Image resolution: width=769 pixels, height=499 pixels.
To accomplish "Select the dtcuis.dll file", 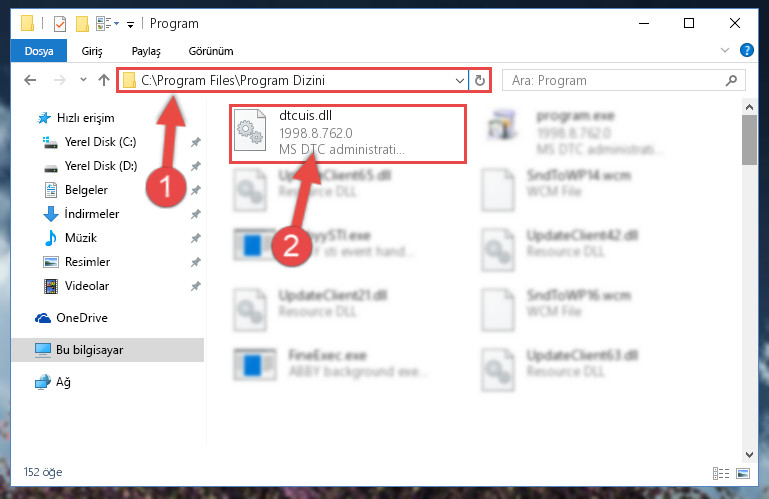I will coord(348,133).
